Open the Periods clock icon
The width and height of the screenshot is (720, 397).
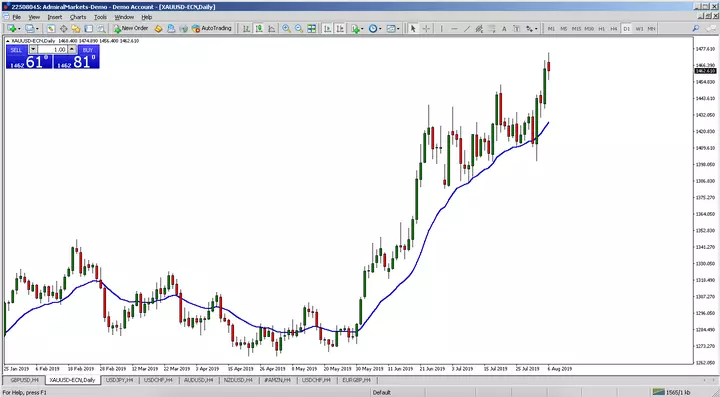point(373,28)
